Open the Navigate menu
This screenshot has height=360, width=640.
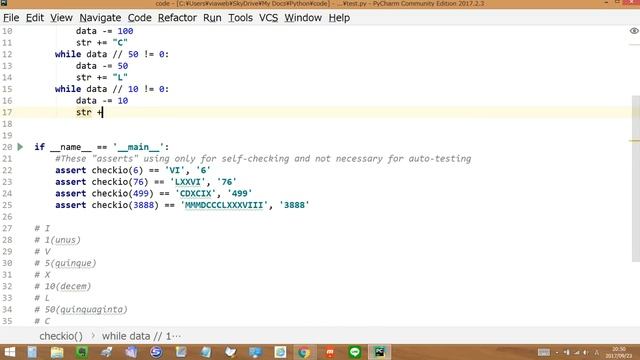[x=100, y=18]
